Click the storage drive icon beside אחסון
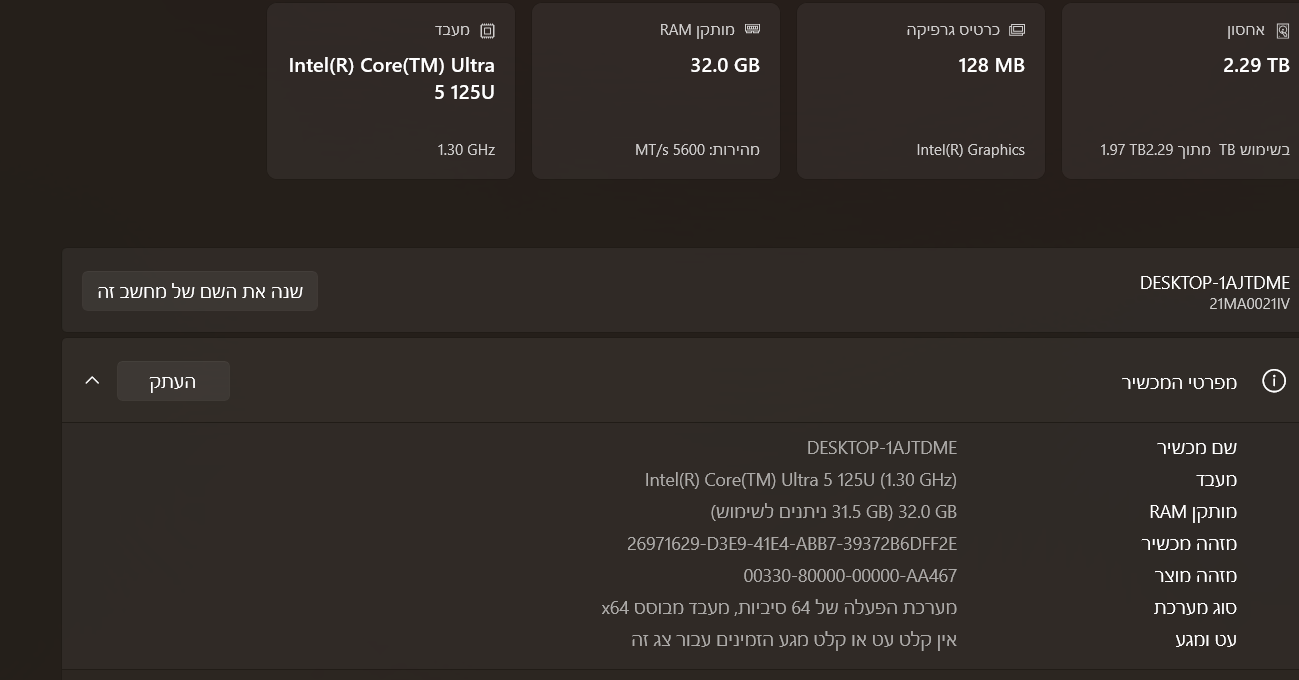Screen dimensions: 1299x680 pyautogui.click(x=1282, y=31)
